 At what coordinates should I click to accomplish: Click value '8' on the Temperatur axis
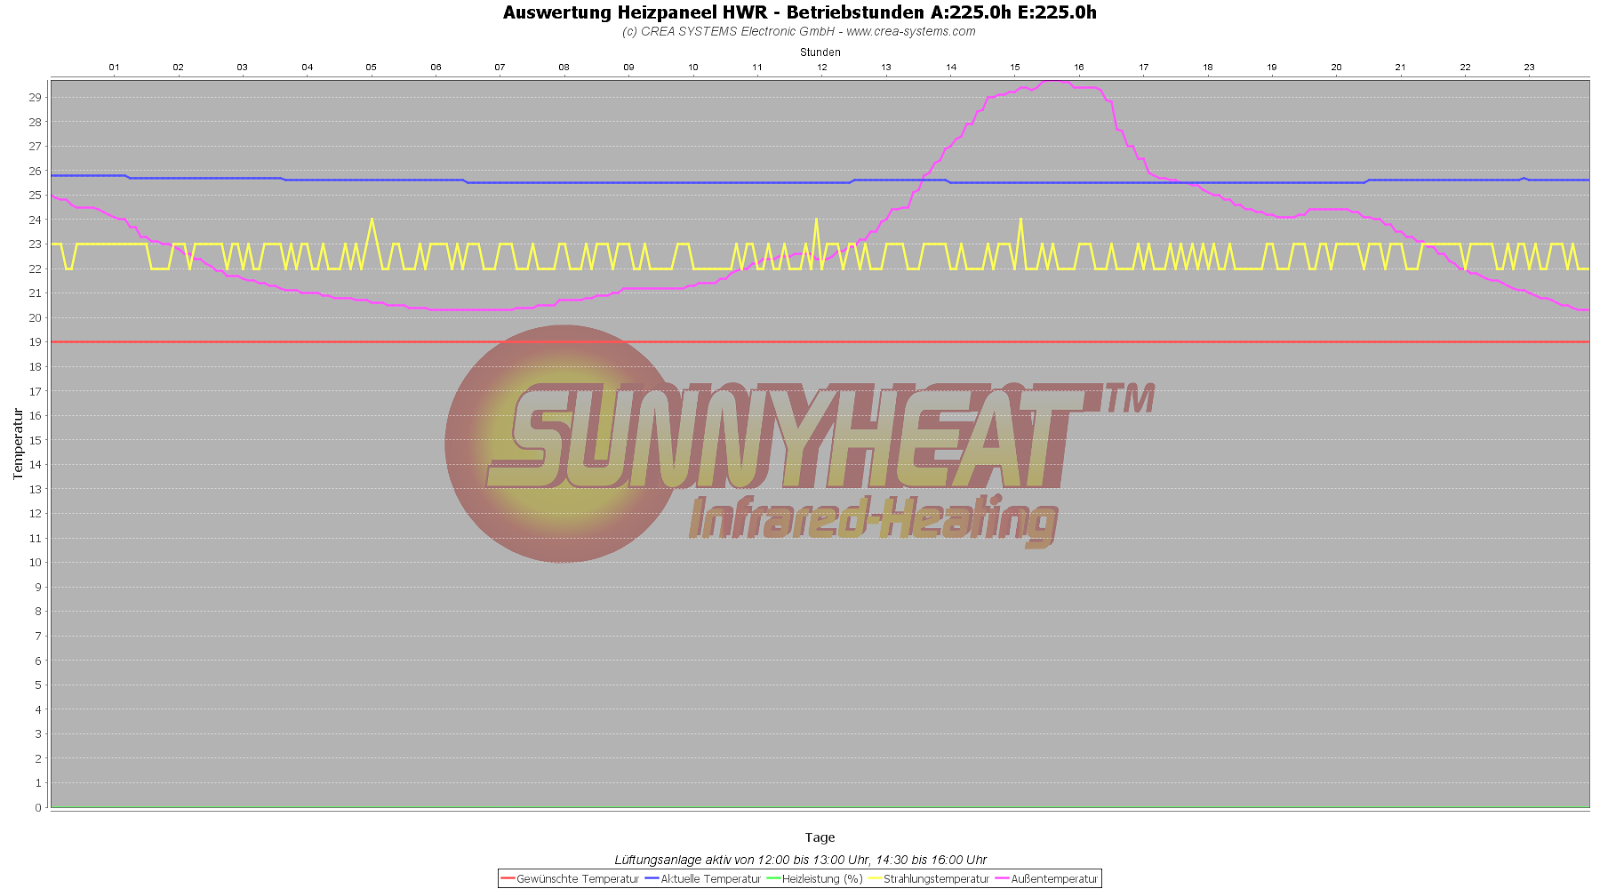point(39,611)
